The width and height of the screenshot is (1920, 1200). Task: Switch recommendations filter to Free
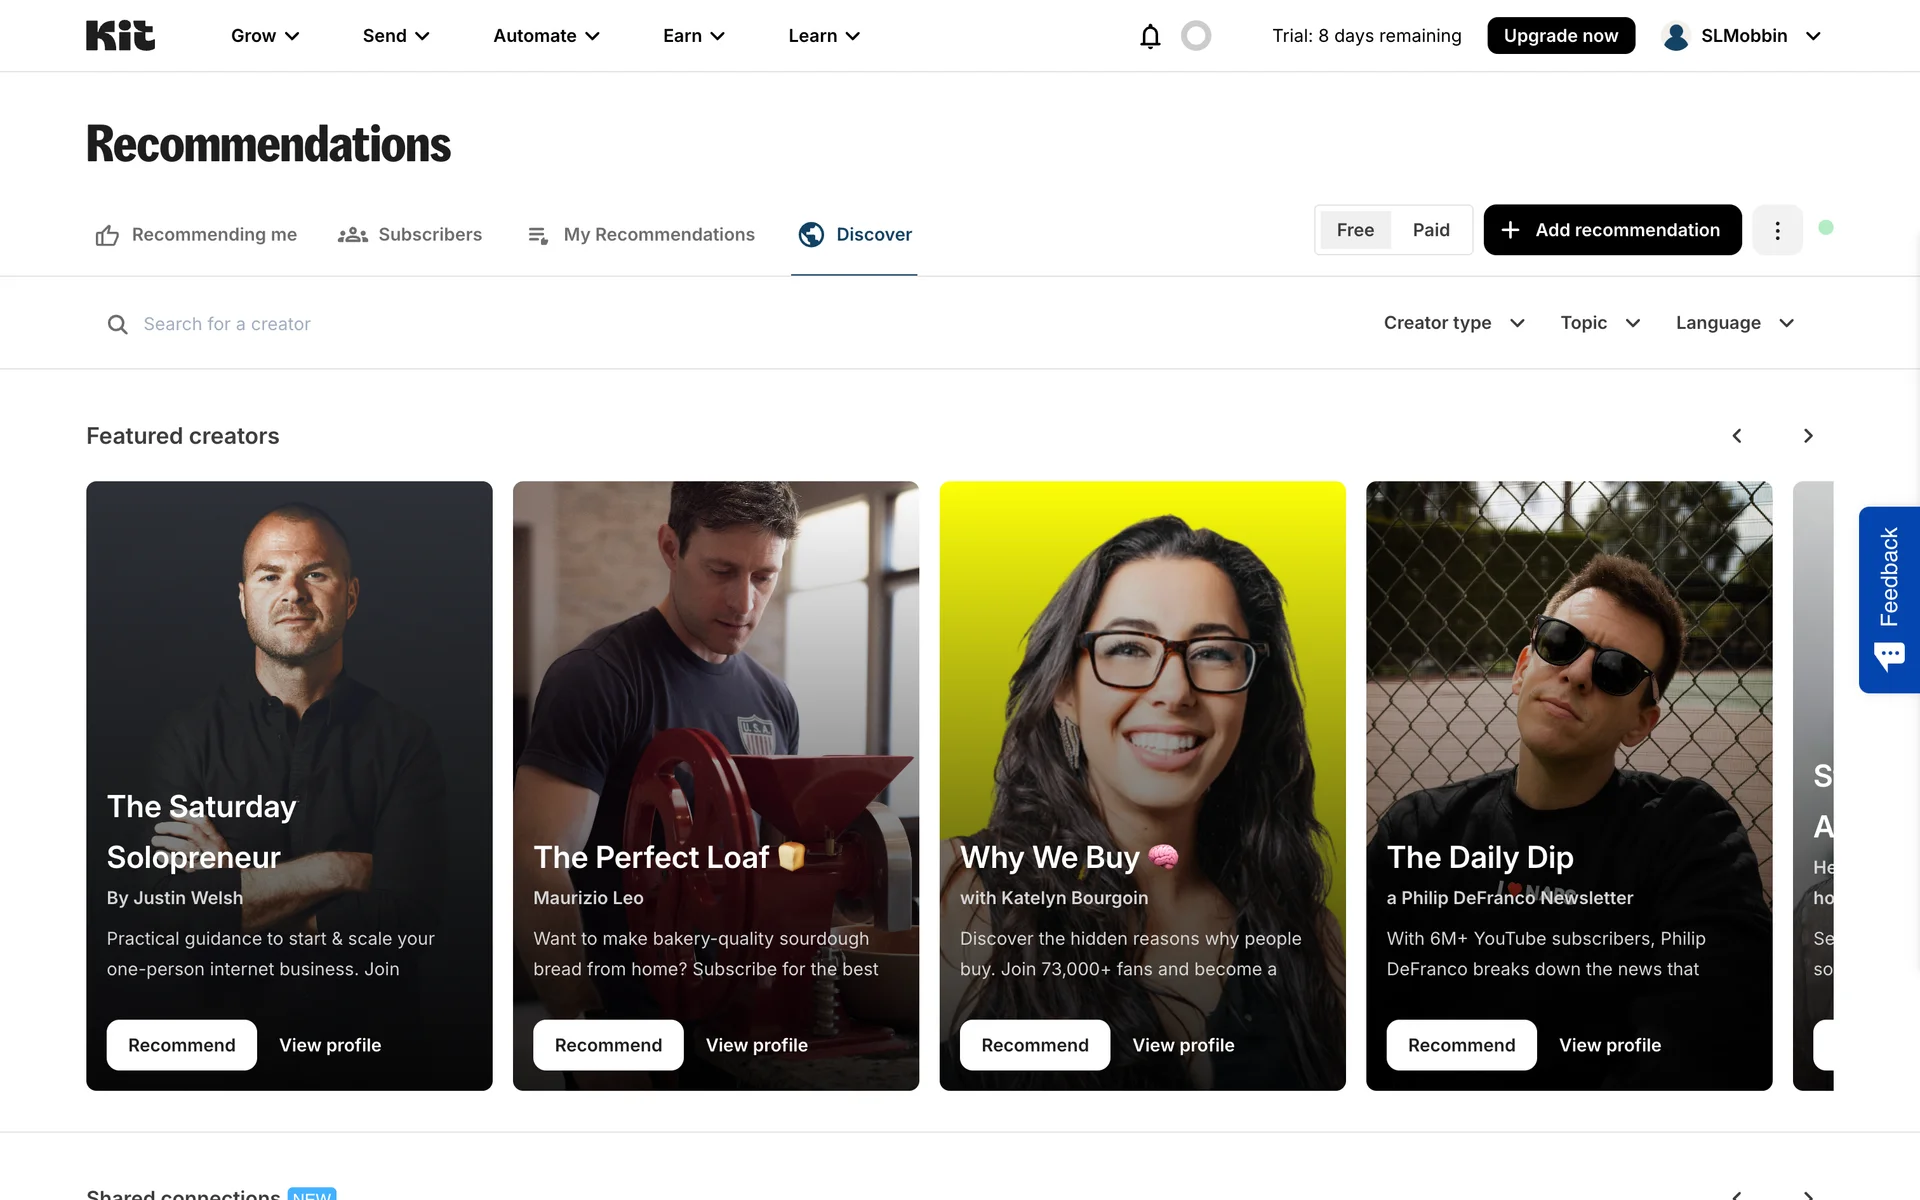click(x=1355, y=230)
